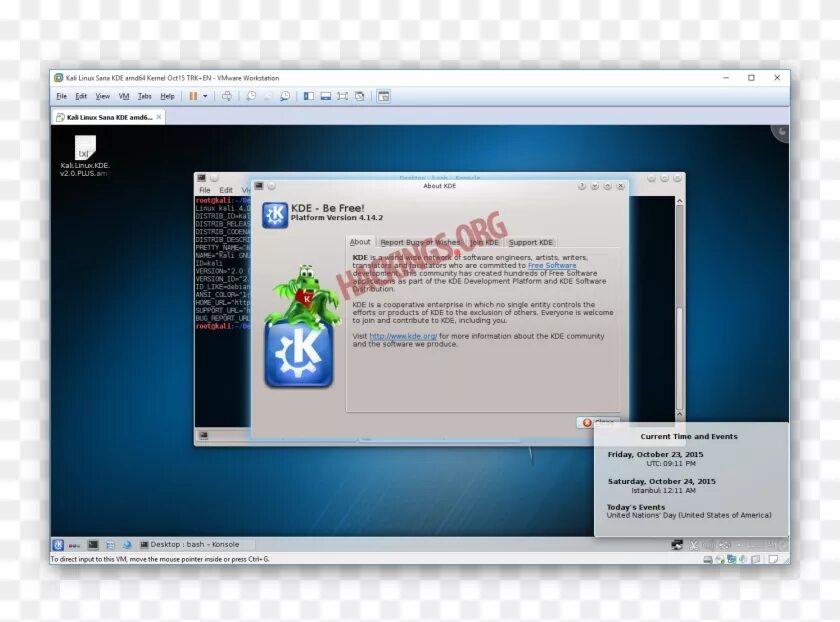The width and height of the screenshot is (840, 622).
Task: Switch to the Join KDE tab
Action: [485, 243]
